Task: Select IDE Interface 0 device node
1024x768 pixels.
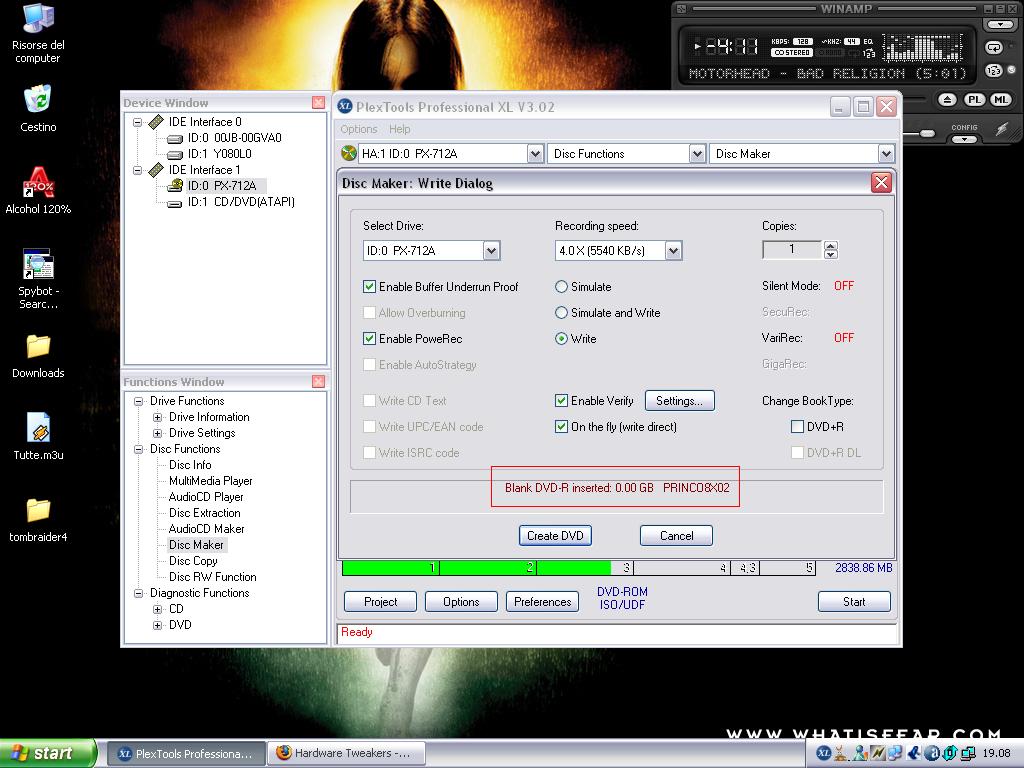Action: pyautogui.click(x=204, y=121)
